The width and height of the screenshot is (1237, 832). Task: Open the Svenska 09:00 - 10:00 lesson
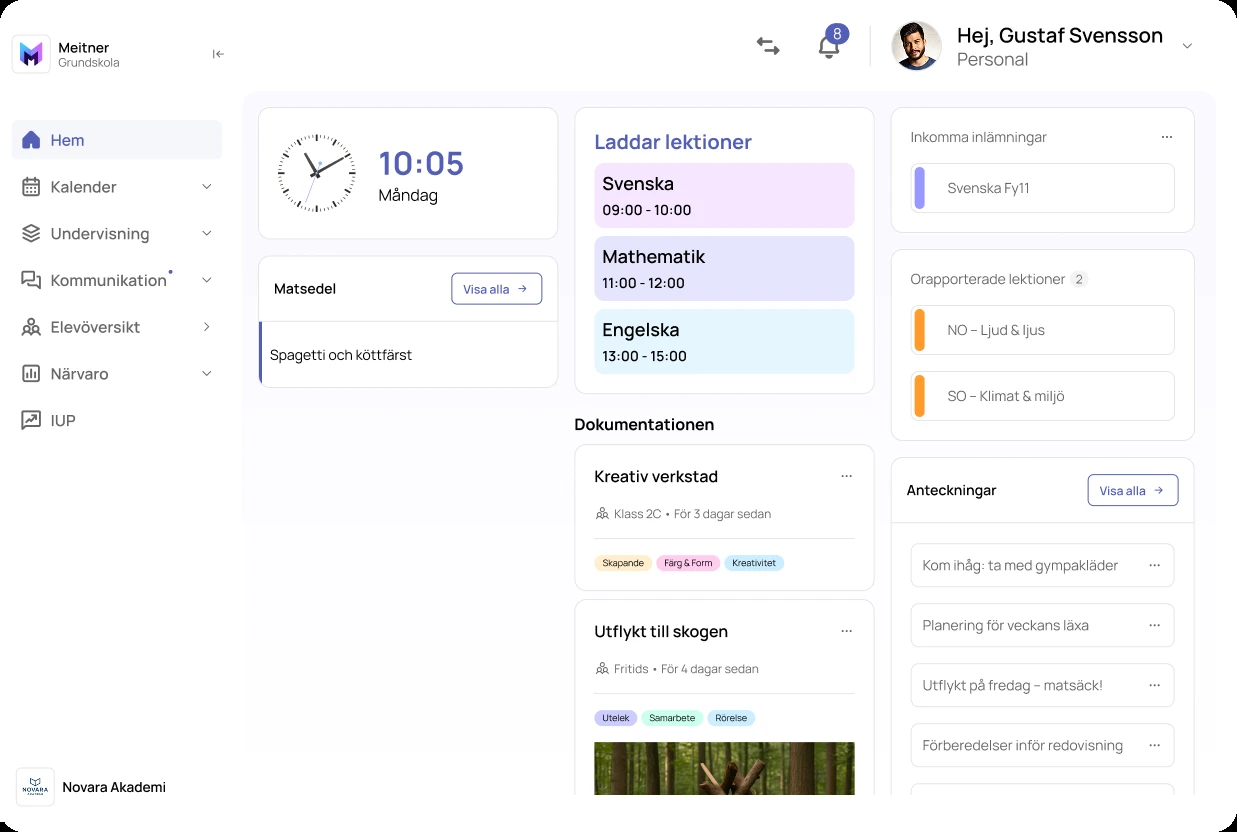pyautogui.click(x=724, y=196)
